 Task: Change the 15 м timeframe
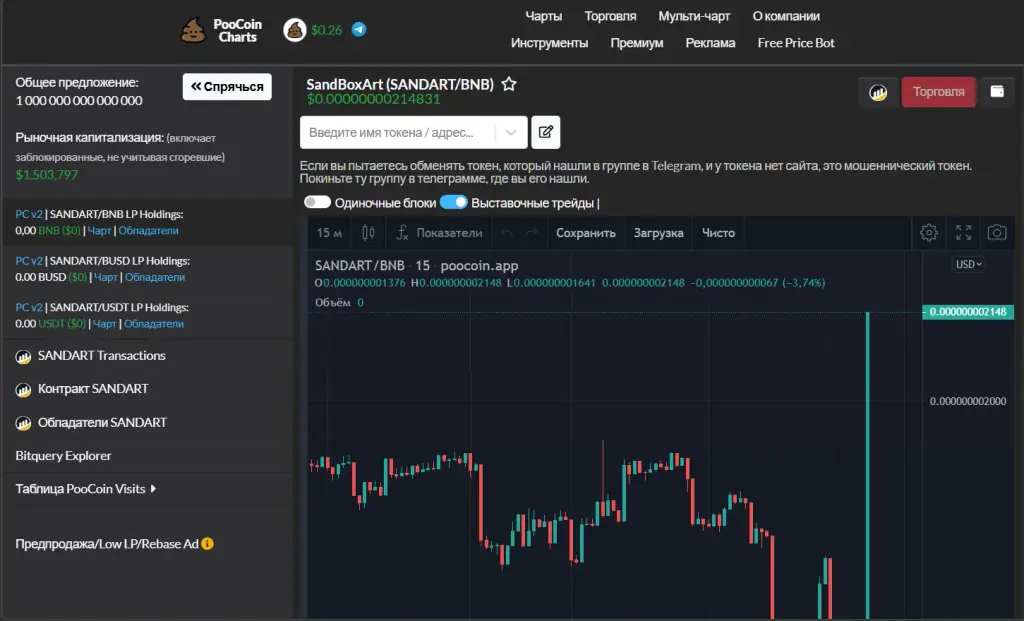[x=329, y=233]
